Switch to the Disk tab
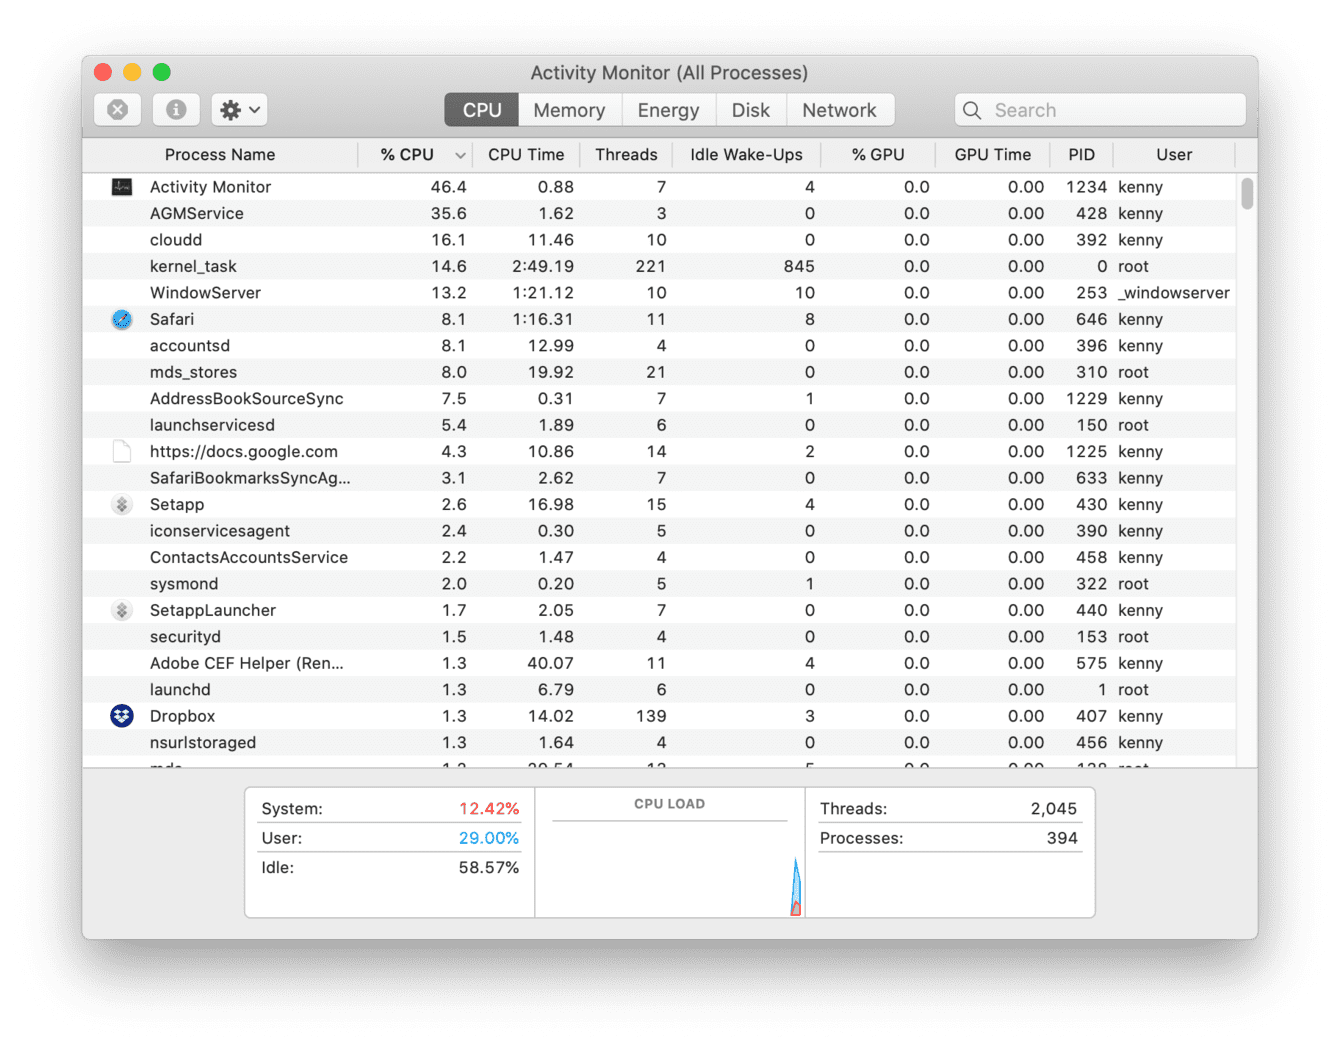Image resolution: width=1340 pixels, height=1048 pixels. (751, 110)
